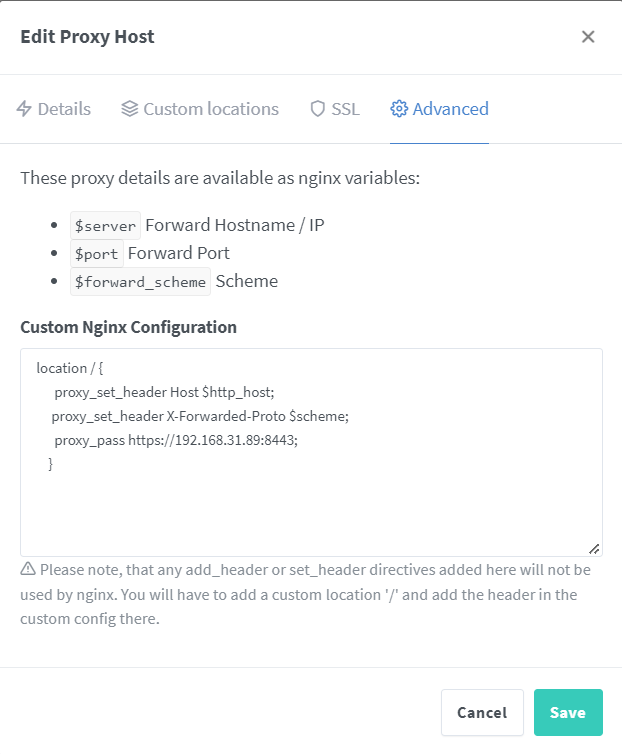Click the Edit Proxy Host title
The height and width of the screenshot is (754, 622).
click(87, 37)
